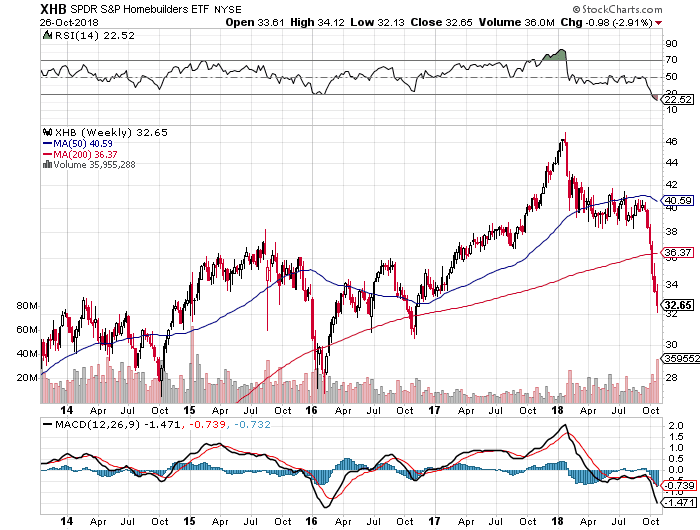Click the MA(50) 40.59 legend label

pyautogui.click(x=83, y=144)
